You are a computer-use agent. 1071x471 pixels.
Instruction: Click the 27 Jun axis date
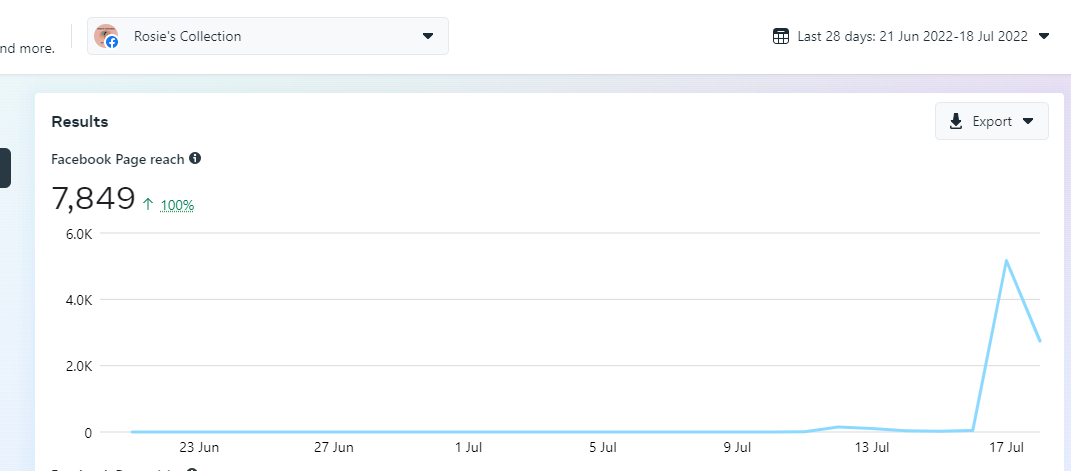[x=334, y=448]
